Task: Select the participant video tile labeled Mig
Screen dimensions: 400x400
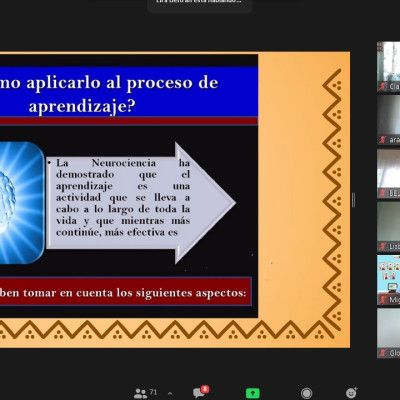Action: pyautogui.click(x=389, y=280)
